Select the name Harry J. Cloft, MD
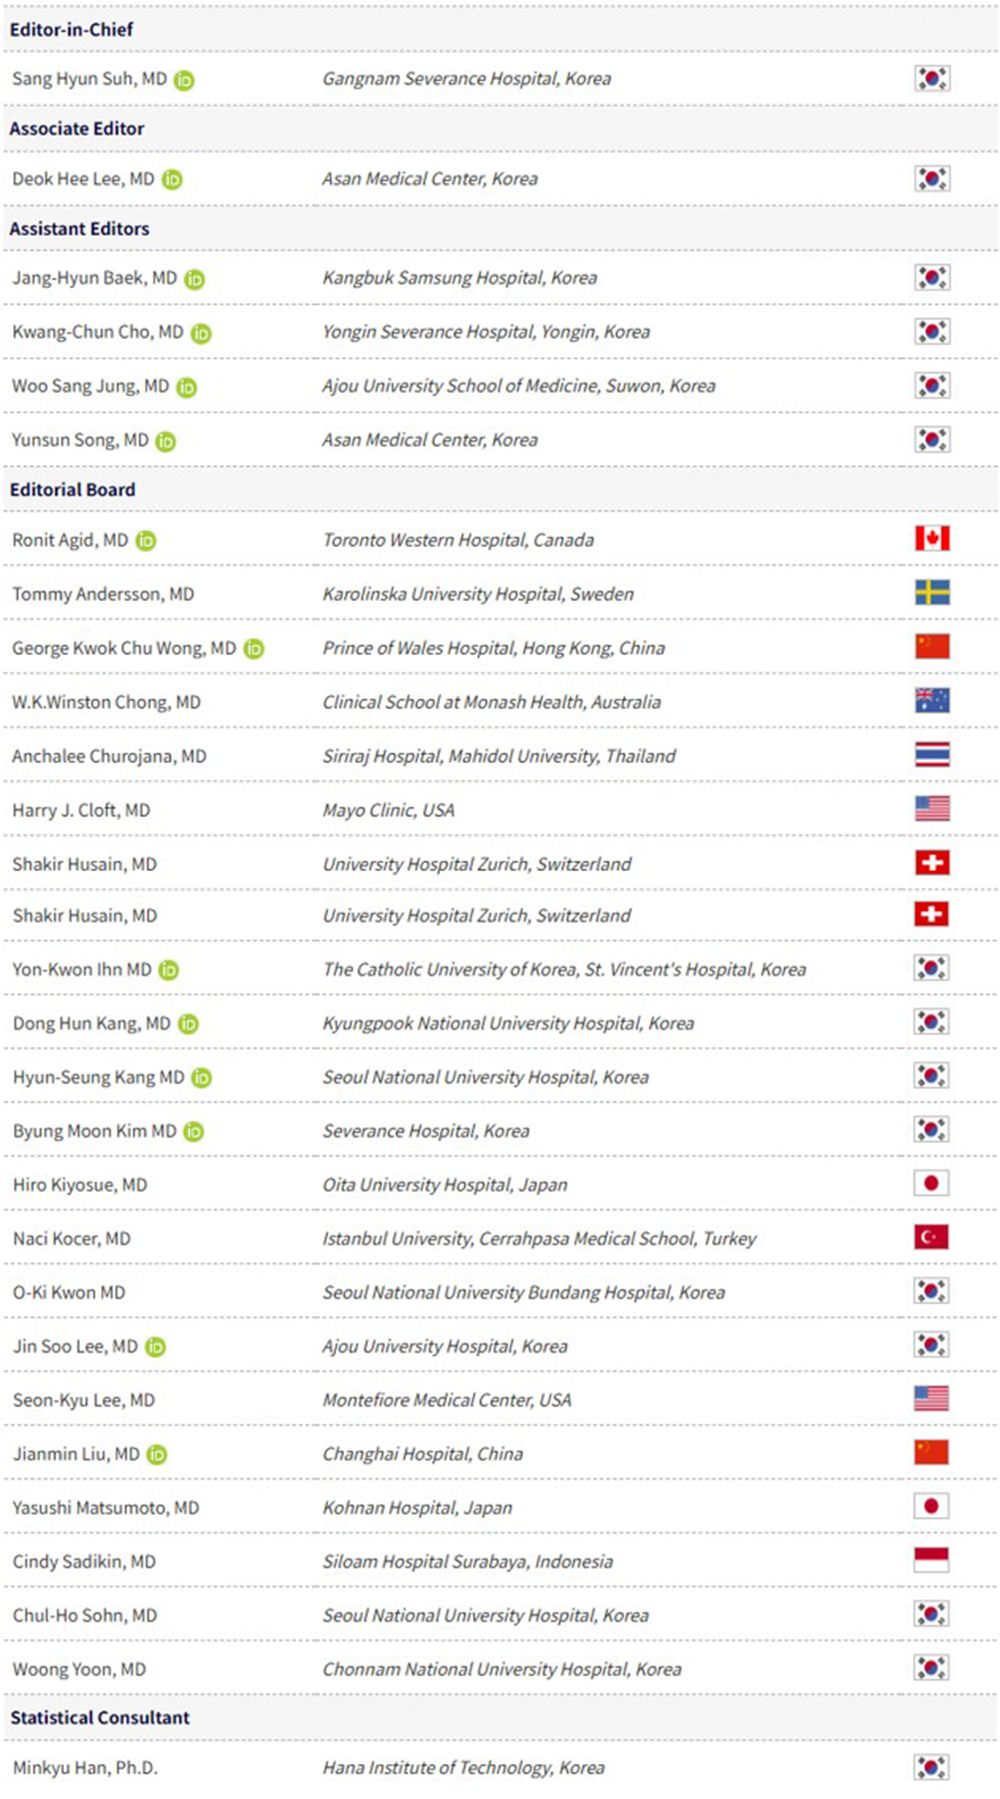 pyautogui.click(x=81, y=810)
